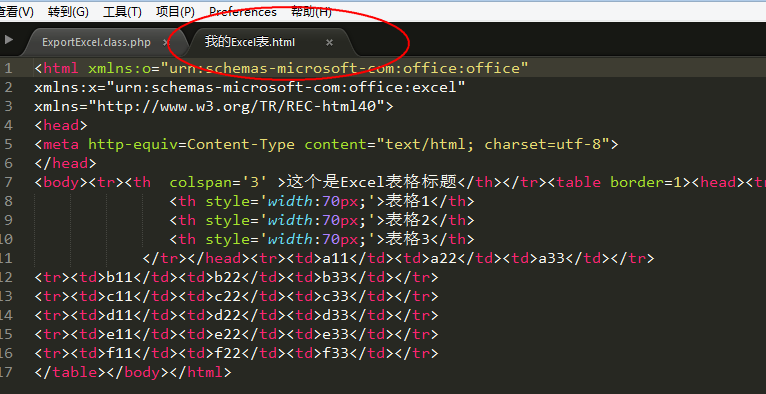Open the 查看(V) menu
Screen dimensions: 766x394
click(x=16, y=12)
